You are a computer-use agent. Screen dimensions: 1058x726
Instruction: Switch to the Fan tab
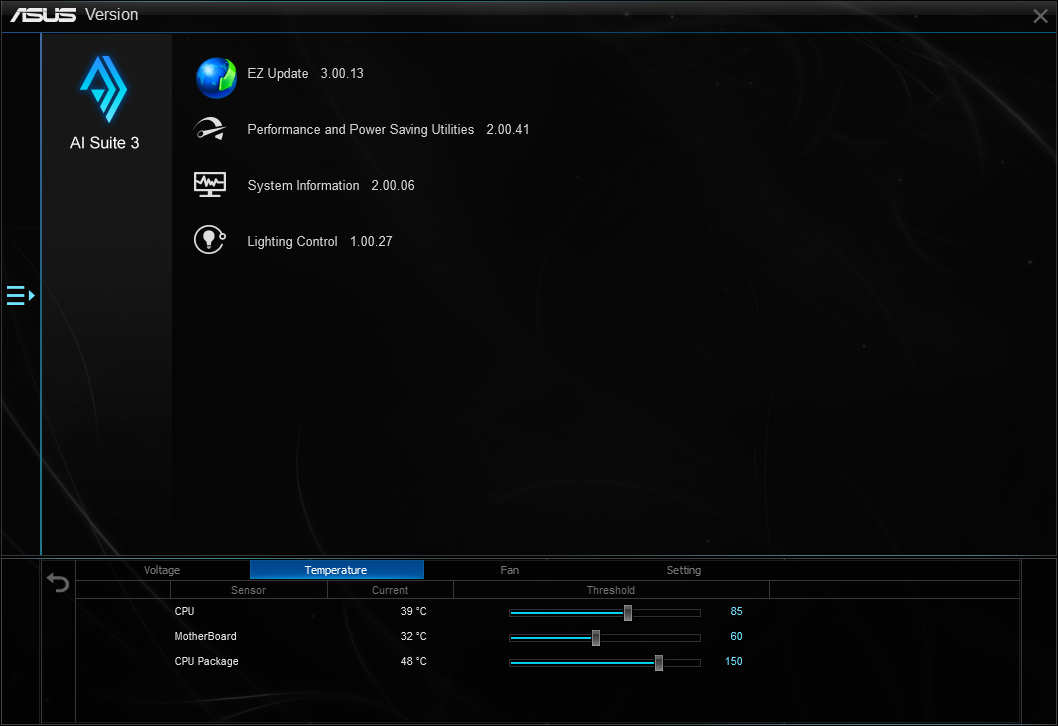pyautogui.click(x=510, y=570)
